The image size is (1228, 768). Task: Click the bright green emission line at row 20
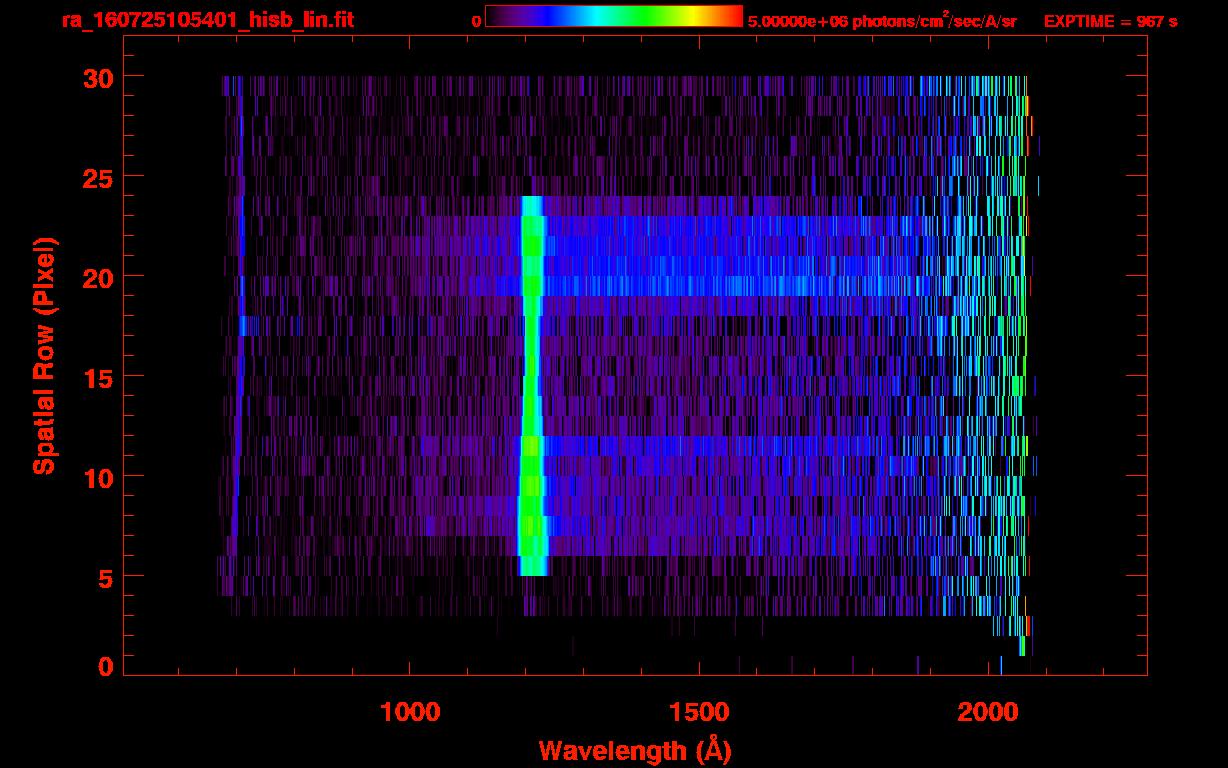[x=532, y=275]
